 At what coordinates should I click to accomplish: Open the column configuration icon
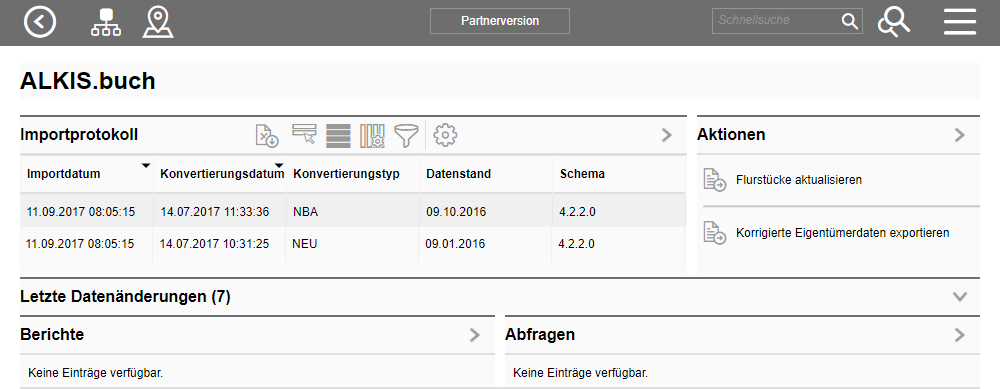coord(372,136)
